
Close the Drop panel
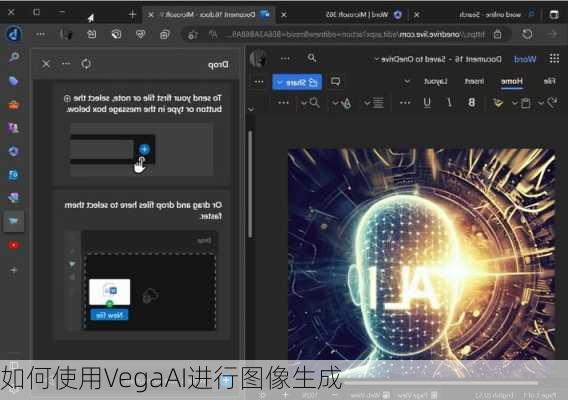46,64
